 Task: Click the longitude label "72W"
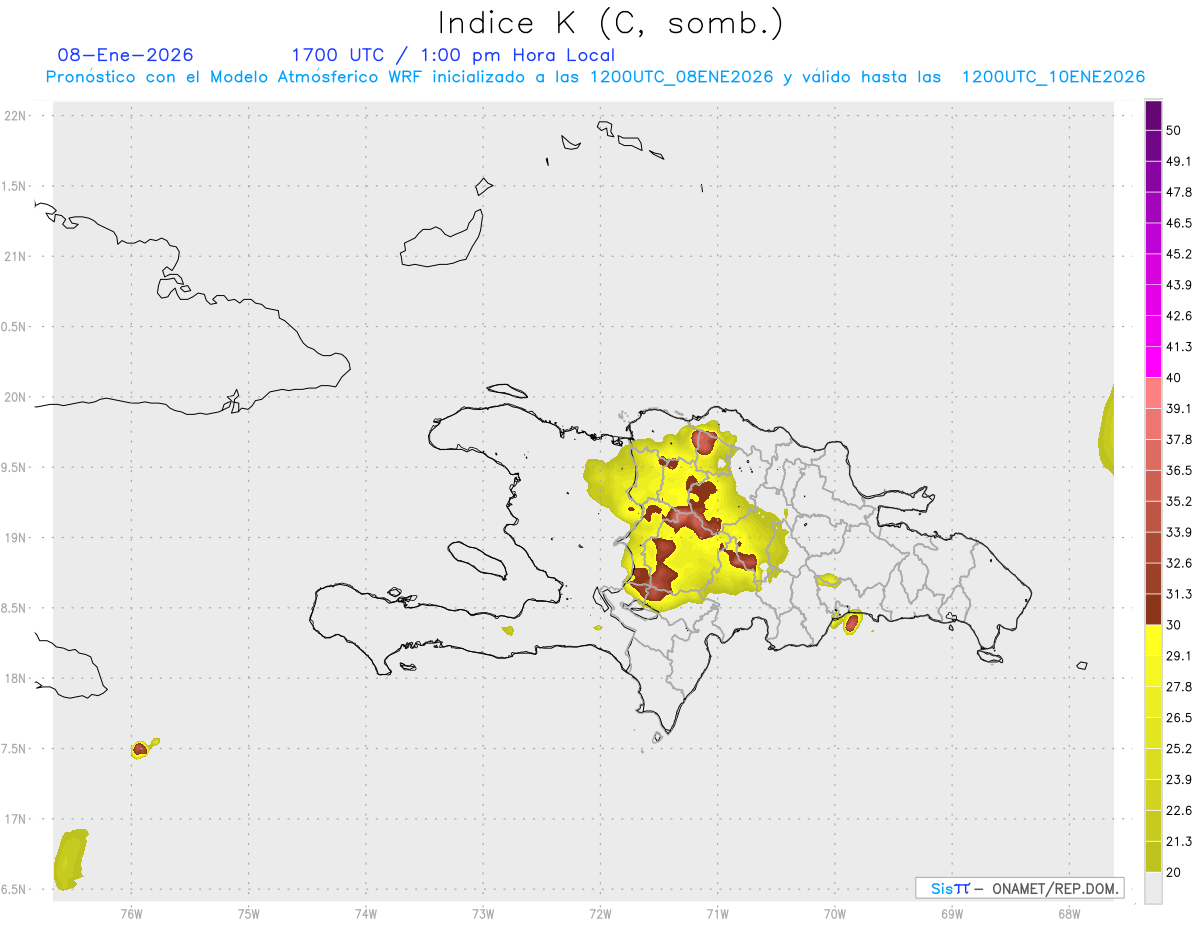(600, 914)
